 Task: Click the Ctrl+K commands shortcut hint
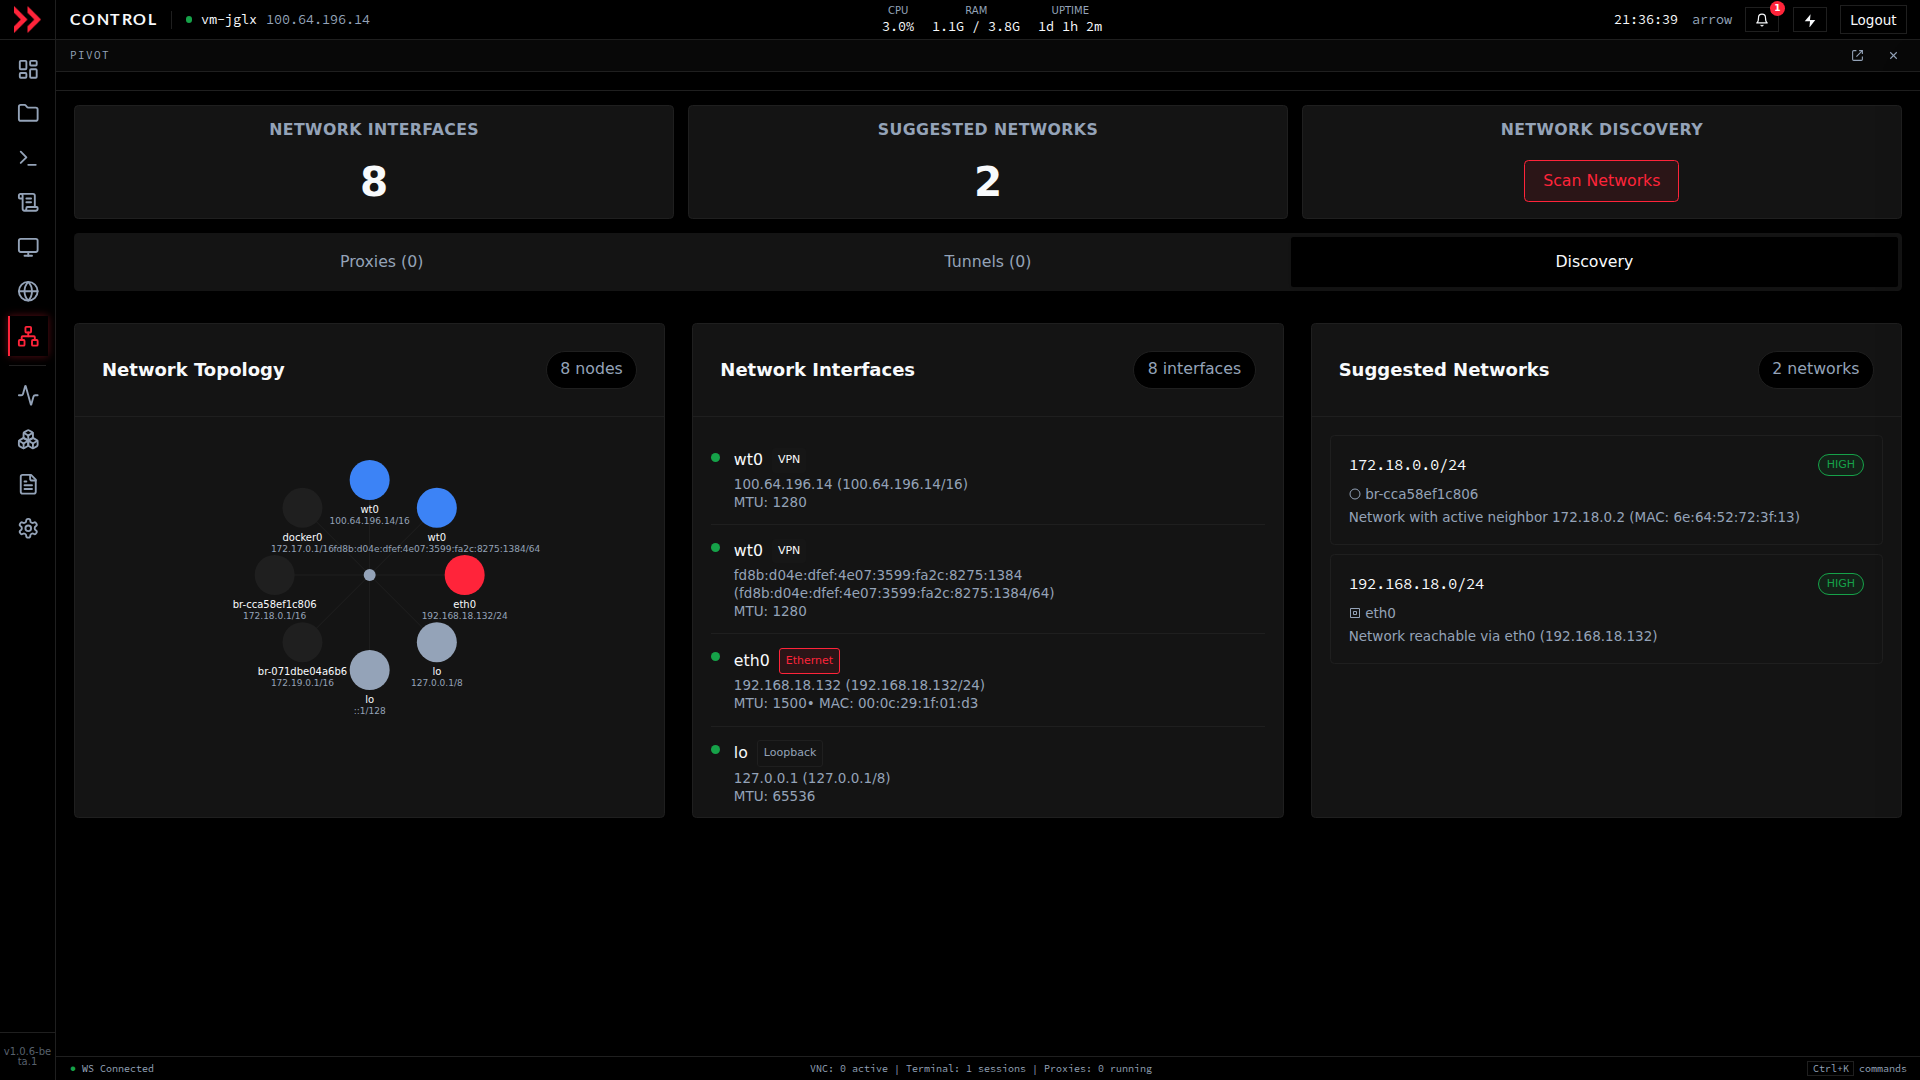(1857, 1069)
